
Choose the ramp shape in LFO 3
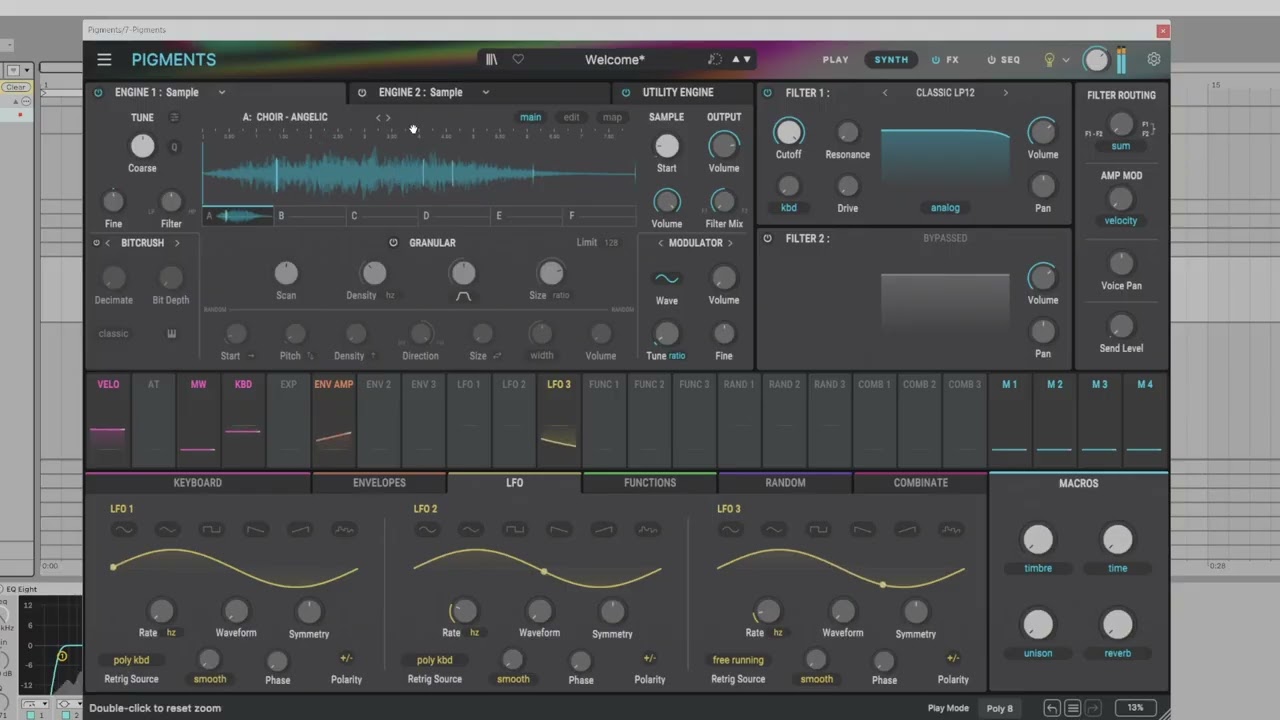click(x=906, y=529)
